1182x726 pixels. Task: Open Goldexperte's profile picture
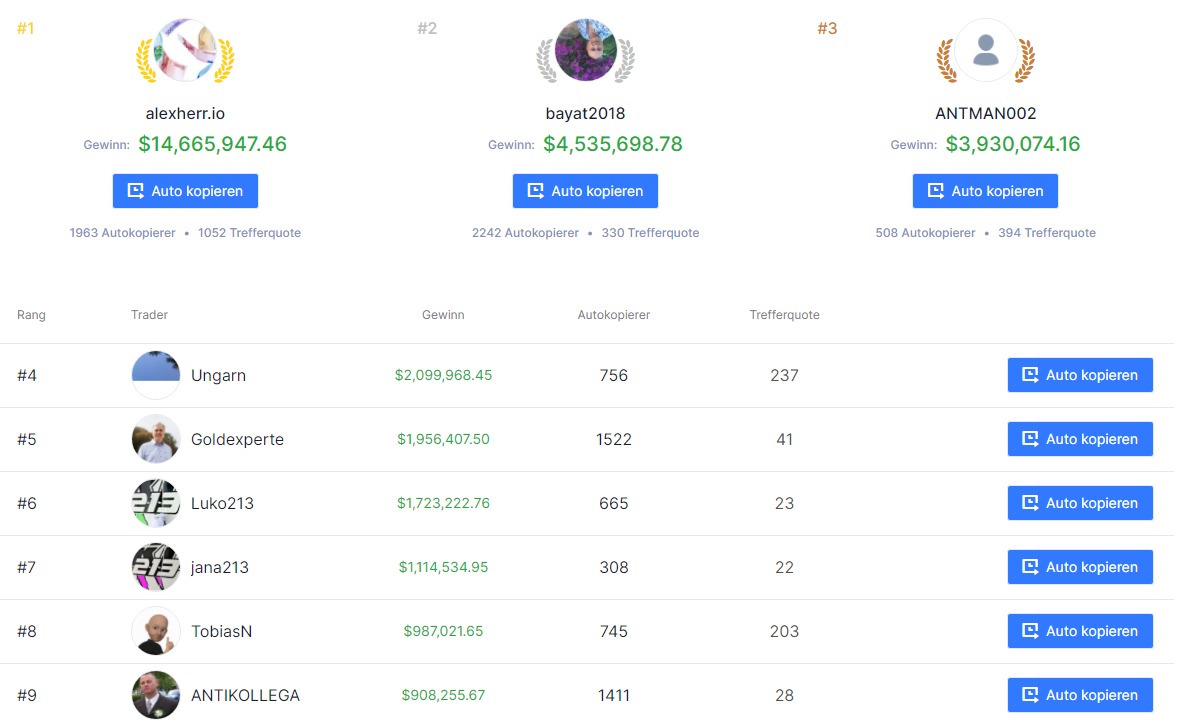click(x=156, y=439)
